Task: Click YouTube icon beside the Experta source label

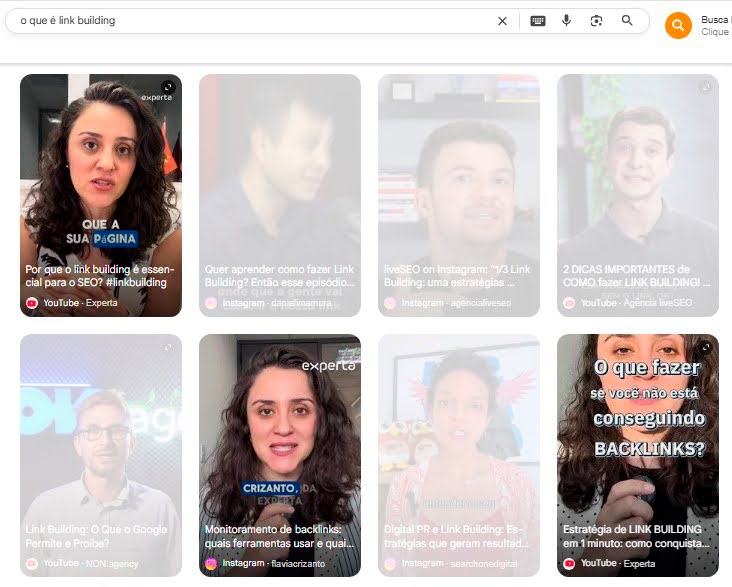Action: tap(32, 302)
